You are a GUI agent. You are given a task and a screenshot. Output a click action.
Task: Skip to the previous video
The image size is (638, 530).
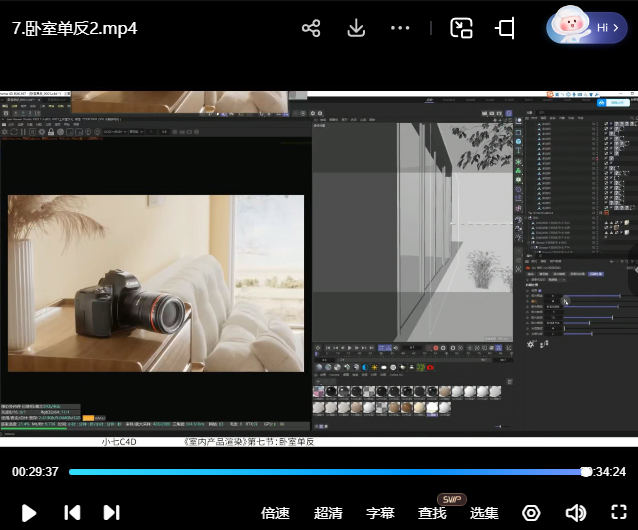pyautogui.click(x=72, y=513)
